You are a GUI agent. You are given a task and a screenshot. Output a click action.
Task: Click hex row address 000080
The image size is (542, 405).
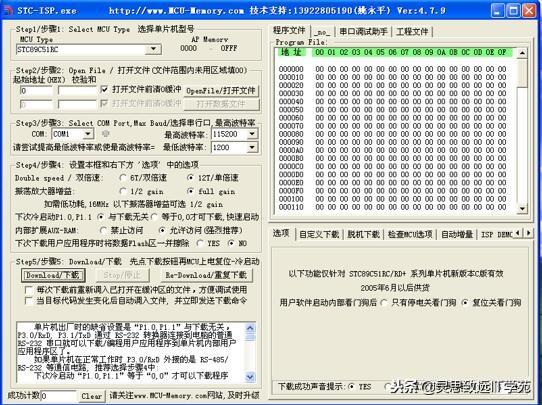click(x=291, y=134)
